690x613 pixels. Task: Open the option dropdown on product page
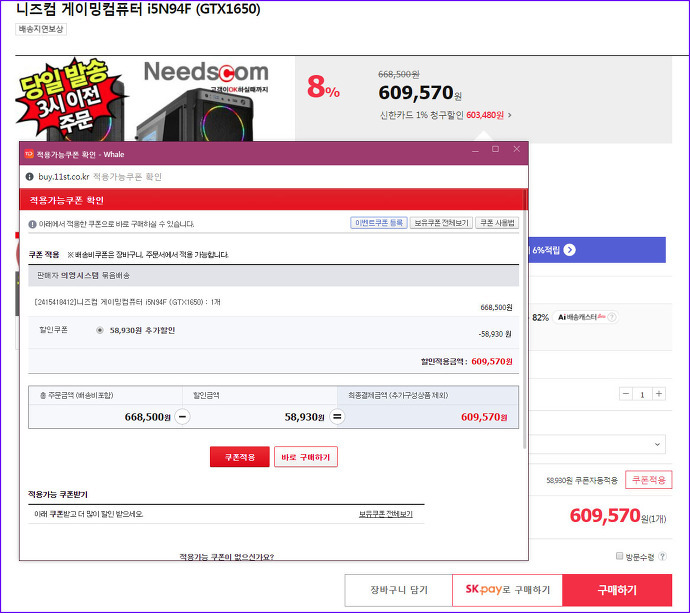click(x=598, y=444)
